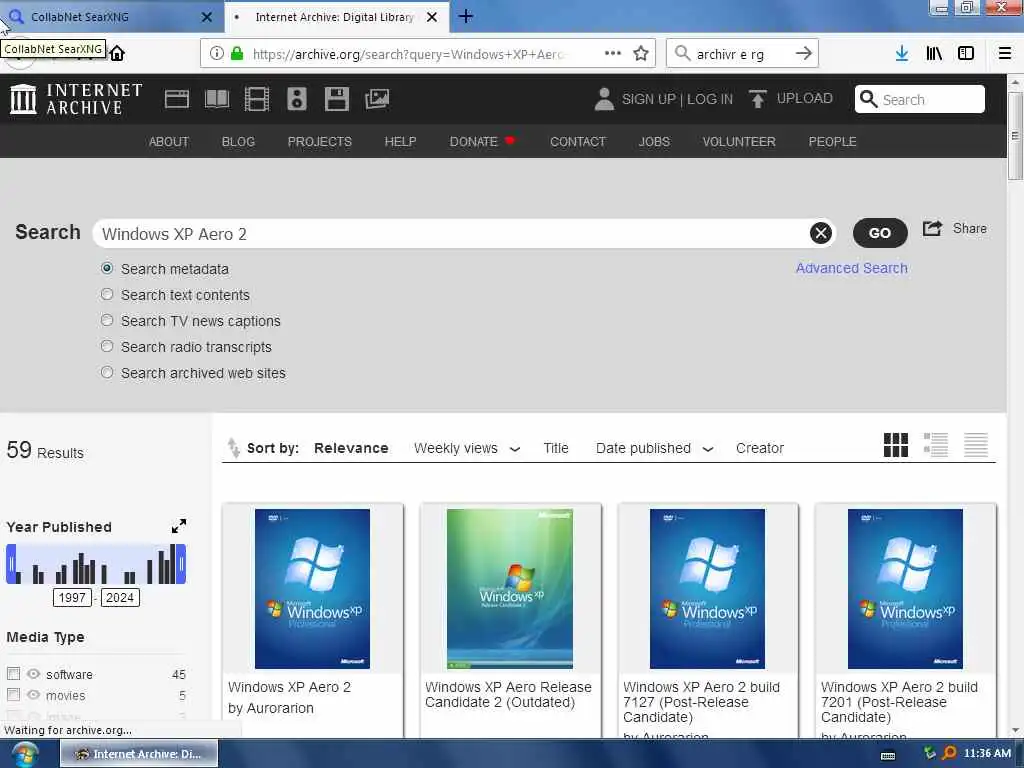Click the Share icon

click(x=933, y=229)
